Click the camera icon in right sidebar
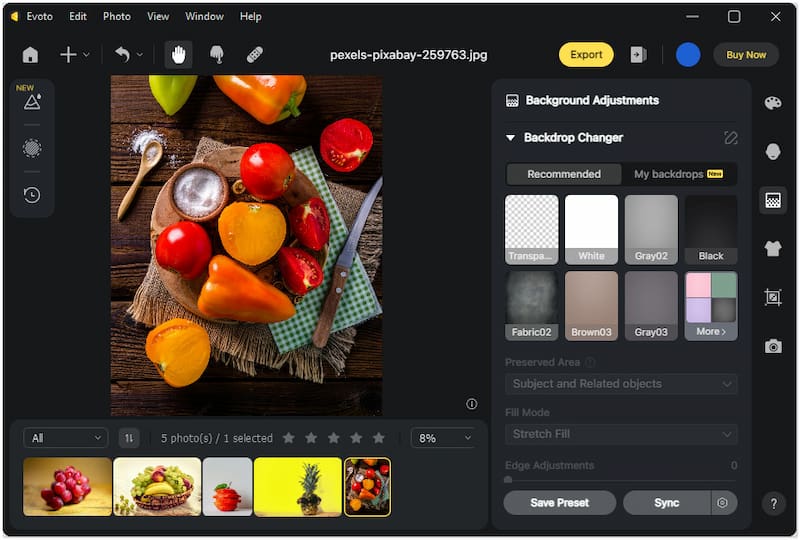 coord(773,346)
